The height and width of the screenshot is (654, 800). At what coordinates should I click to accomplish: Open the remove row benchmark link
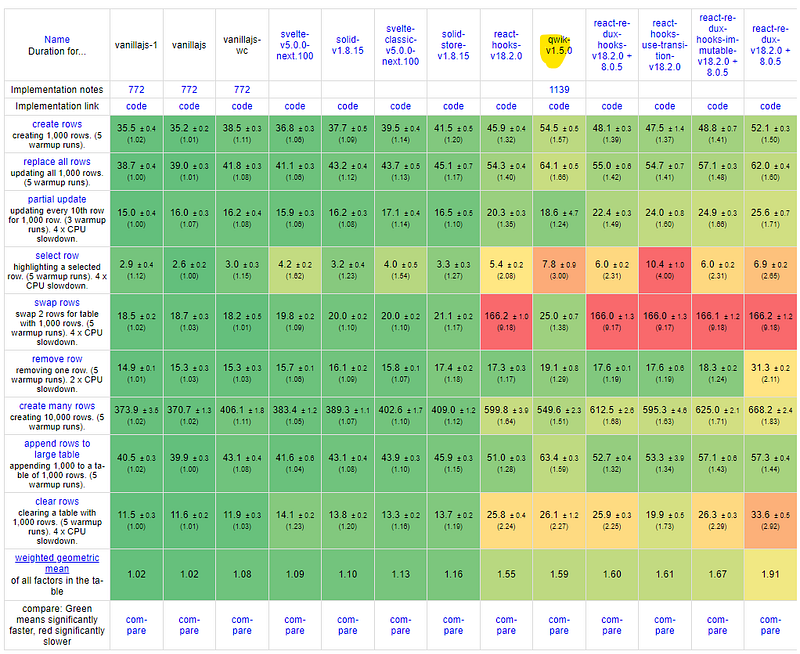coord(57,359)
